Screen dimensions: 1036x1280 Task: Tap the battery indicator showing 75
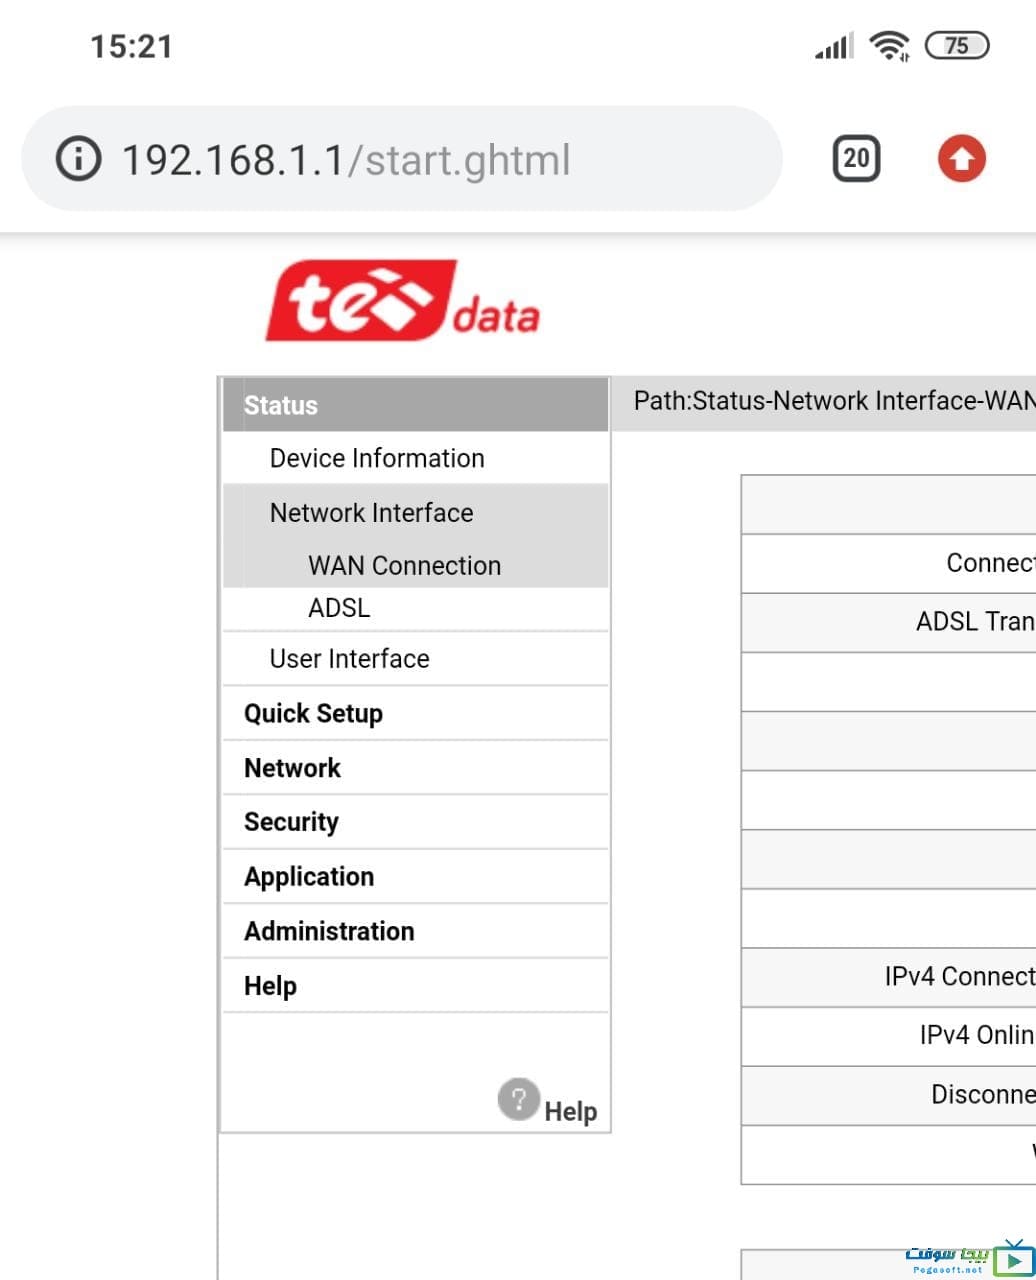pos(957,45)
